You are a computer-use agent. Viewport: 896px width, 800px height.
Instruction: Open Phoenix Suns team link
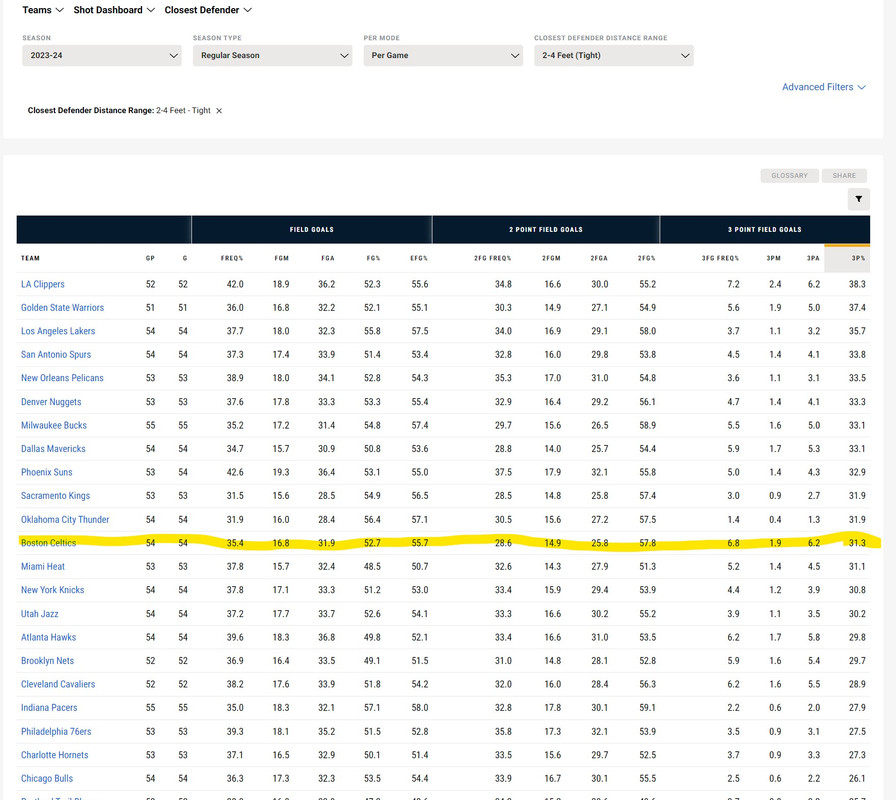47,472
